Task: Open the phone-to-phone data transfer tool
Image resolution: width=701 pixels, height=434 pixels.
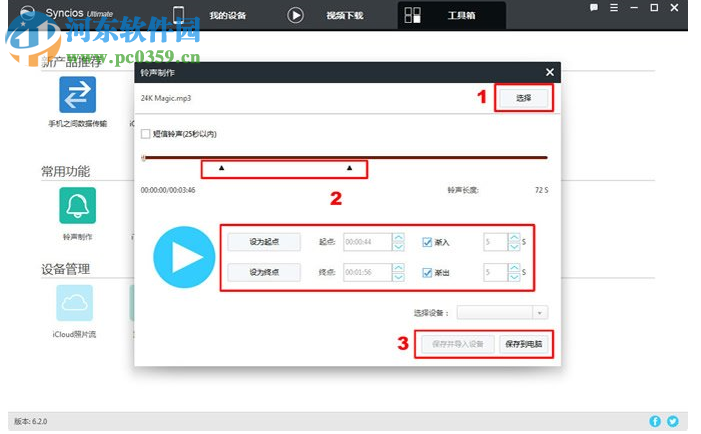Action: click(x=77, y=94)
